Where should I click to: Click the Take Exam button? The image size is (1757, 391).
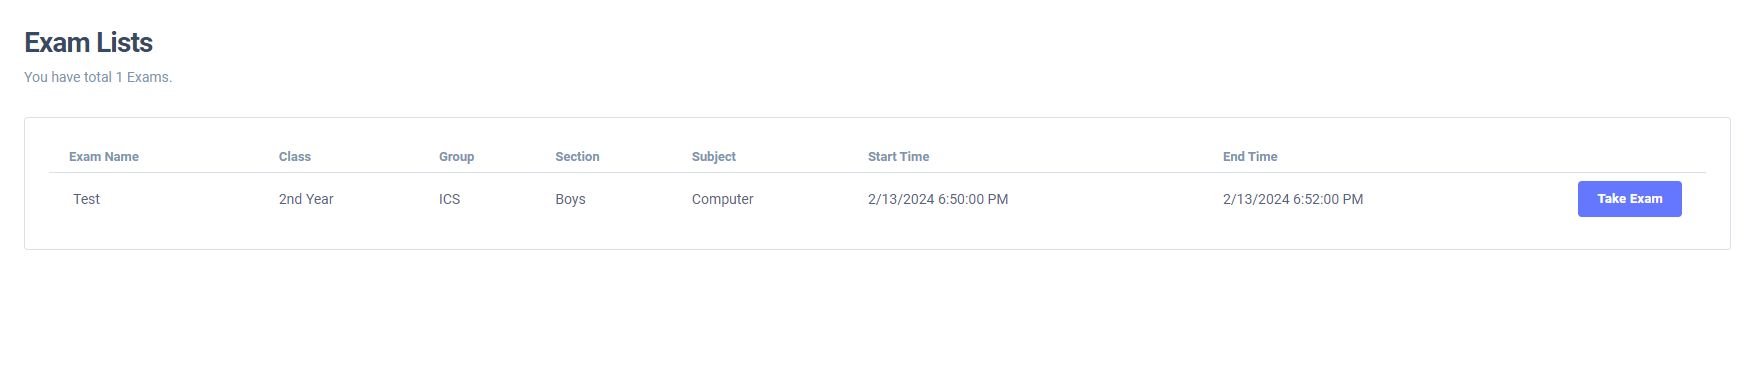[1629, 199]
